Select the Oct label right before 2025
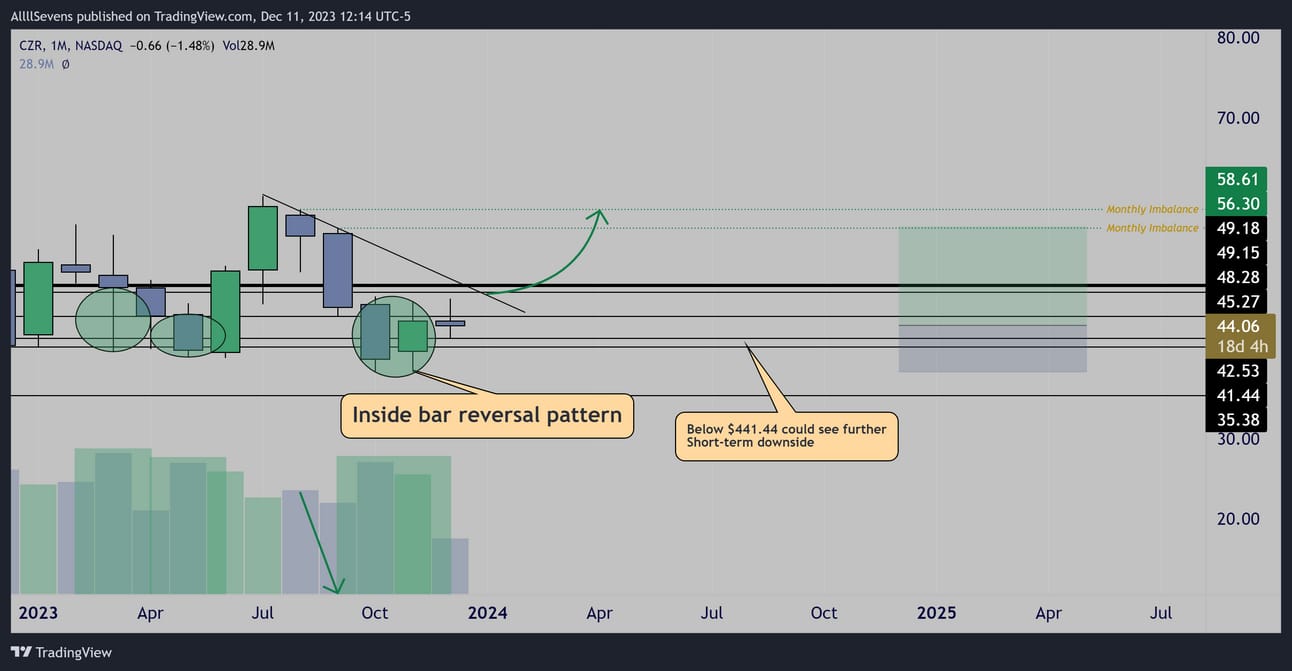Screen dimensions: 1292x671 pos(824,612)
